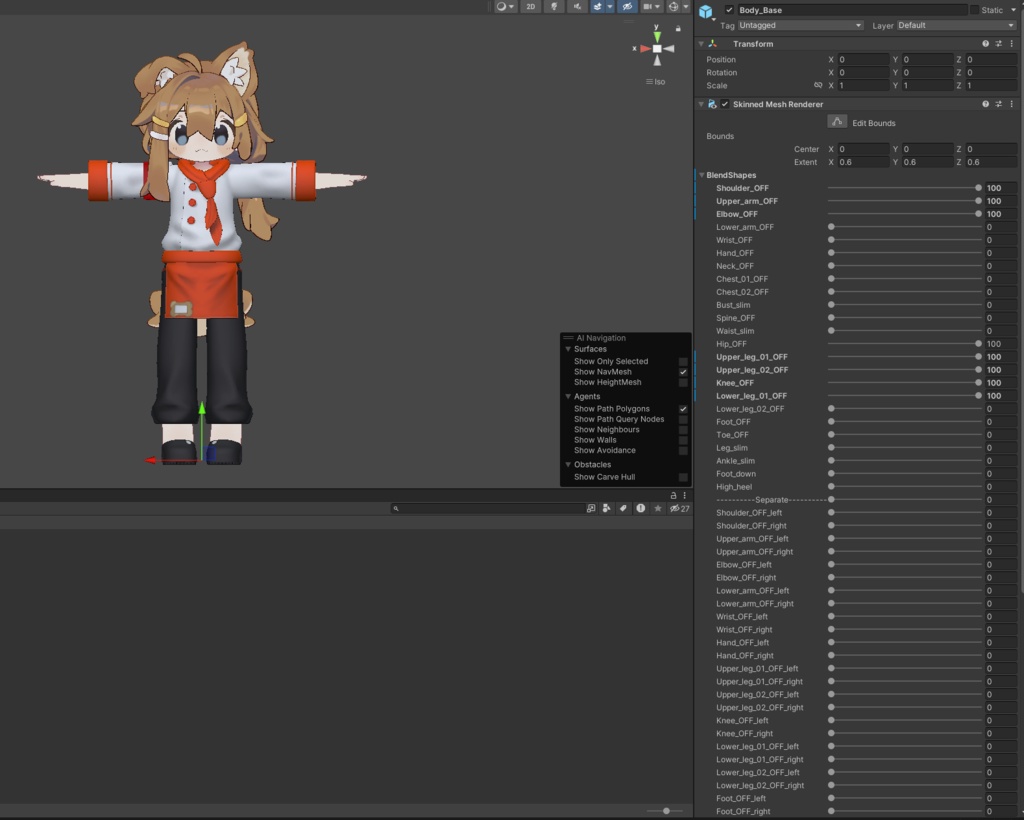Open Skinned Mesh Renderer help icon
This screenshot has width=1024, height=820.
(x=985, y=104)
